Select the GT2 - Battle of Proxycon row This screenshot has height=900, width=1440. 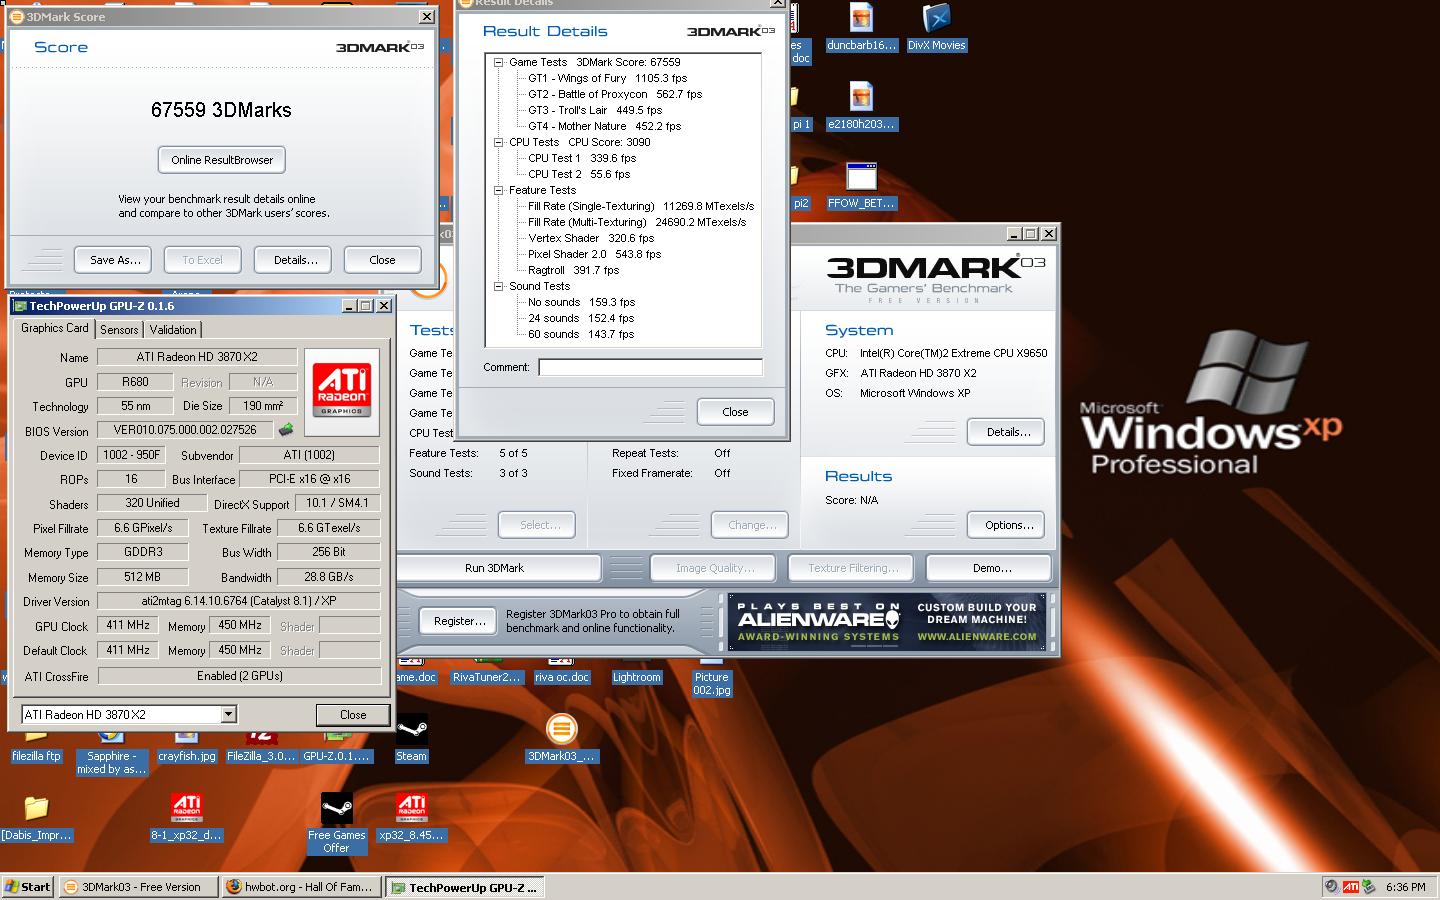615,94
